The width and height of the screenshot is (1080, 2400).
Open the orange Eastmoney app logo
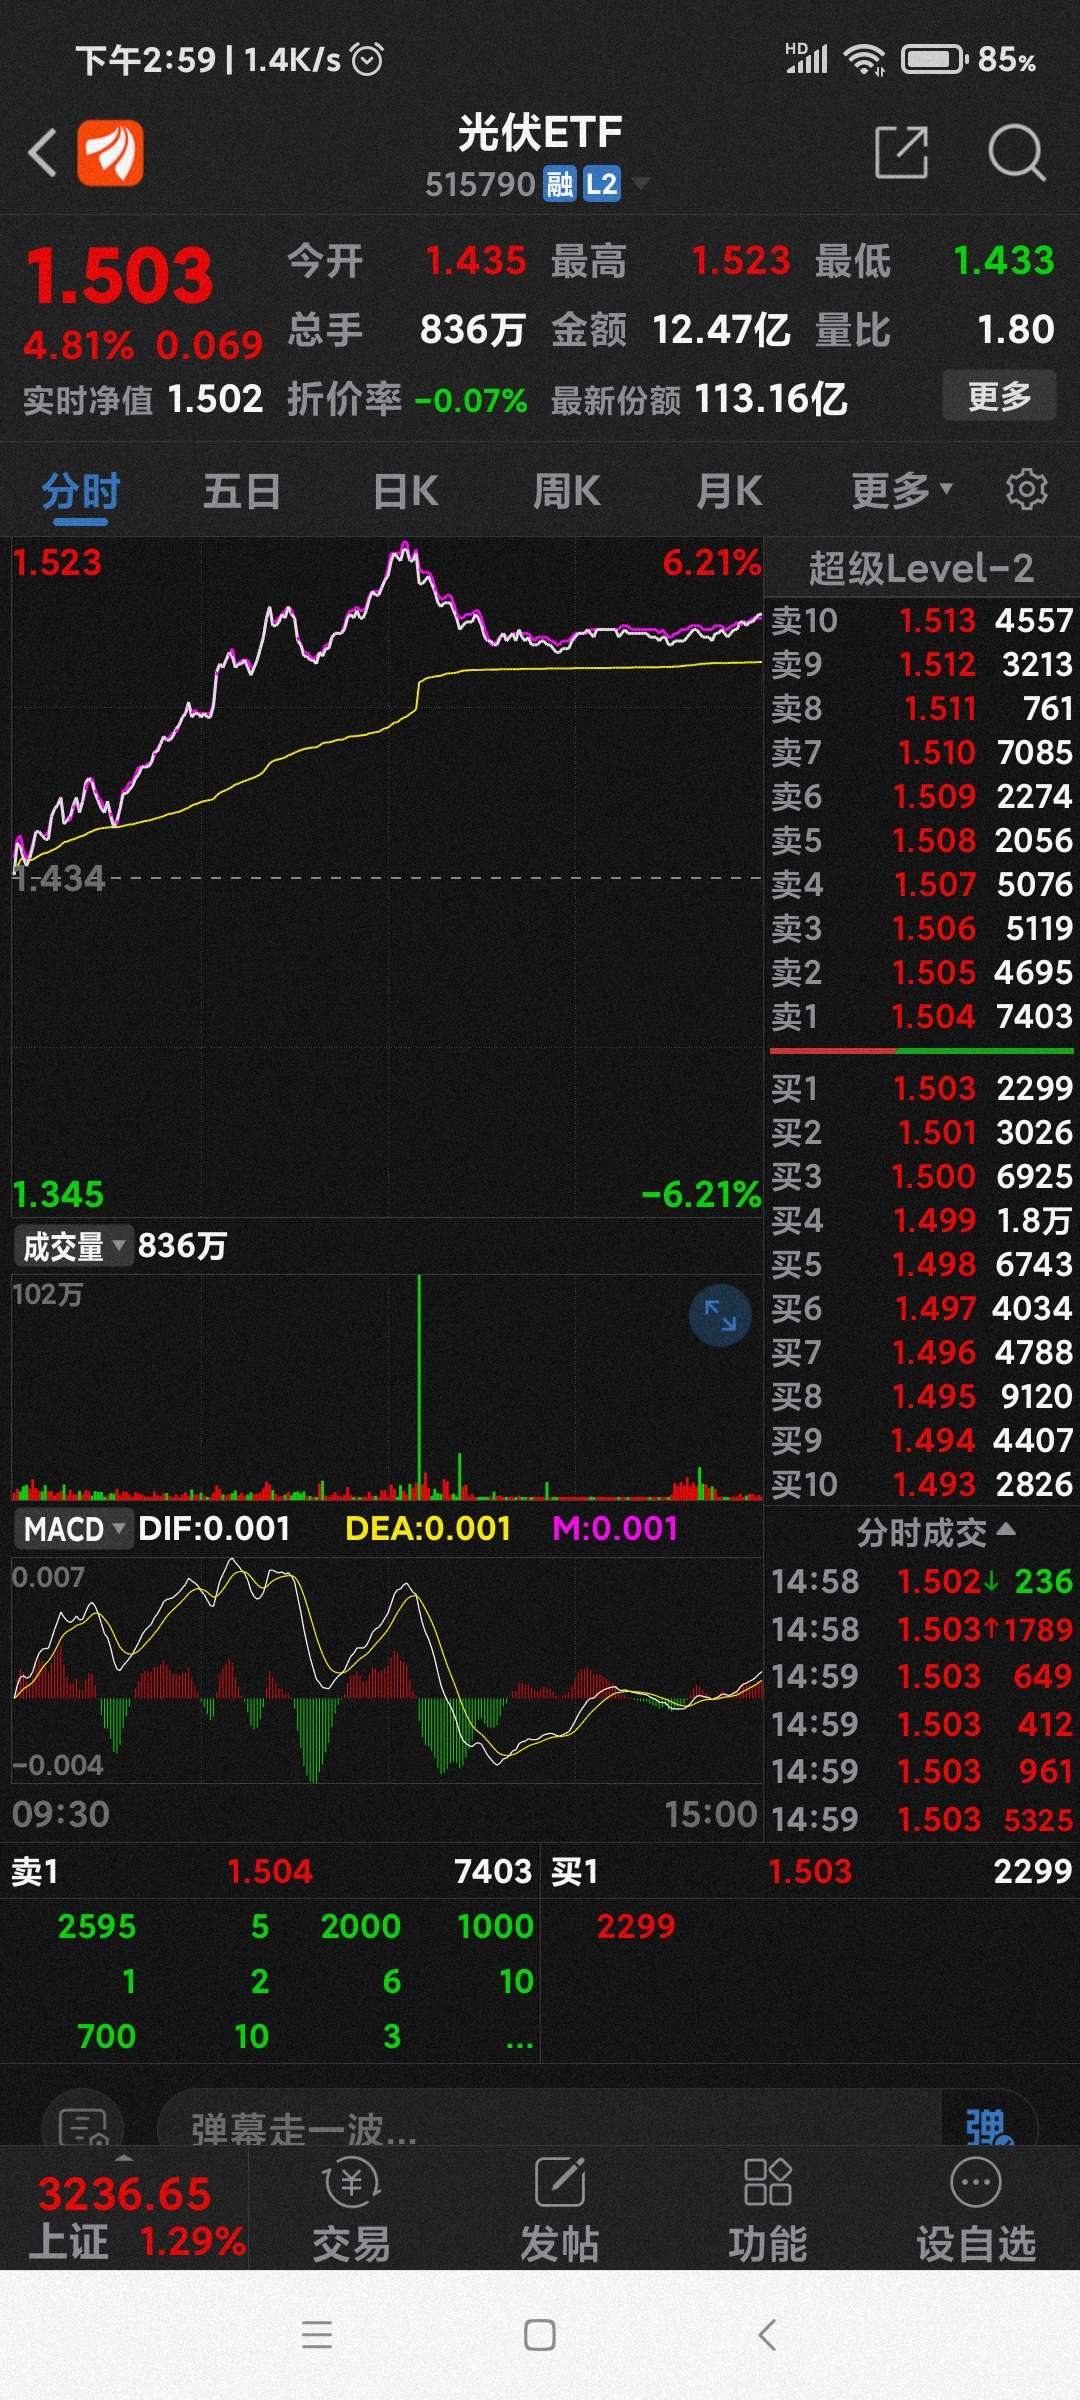click(x=110, y=153)
